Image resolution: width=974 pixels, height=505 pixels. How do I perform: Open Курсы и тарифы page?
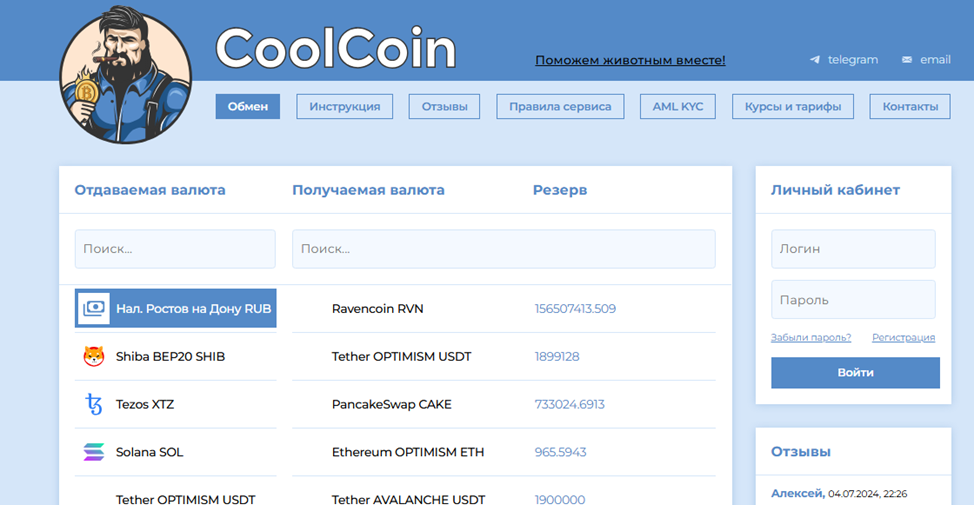pyautogui.click(x=793, y=106)
